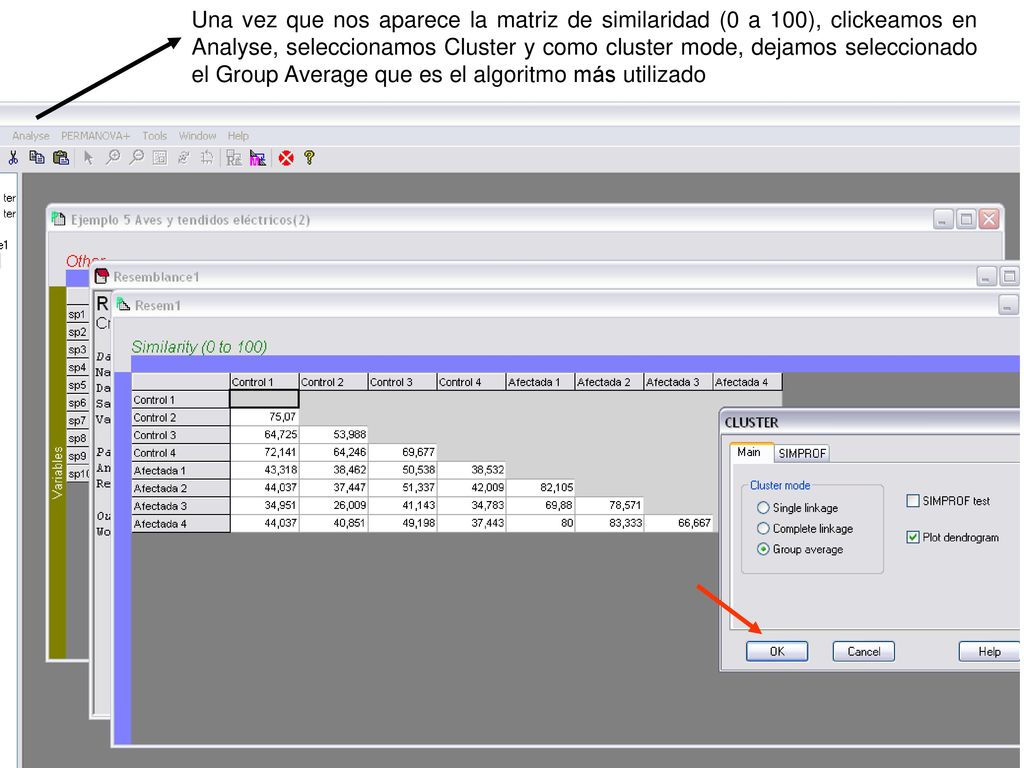
Task: Click Cancel in the CLUSTER dialog
Action: [x=863, y=651]
